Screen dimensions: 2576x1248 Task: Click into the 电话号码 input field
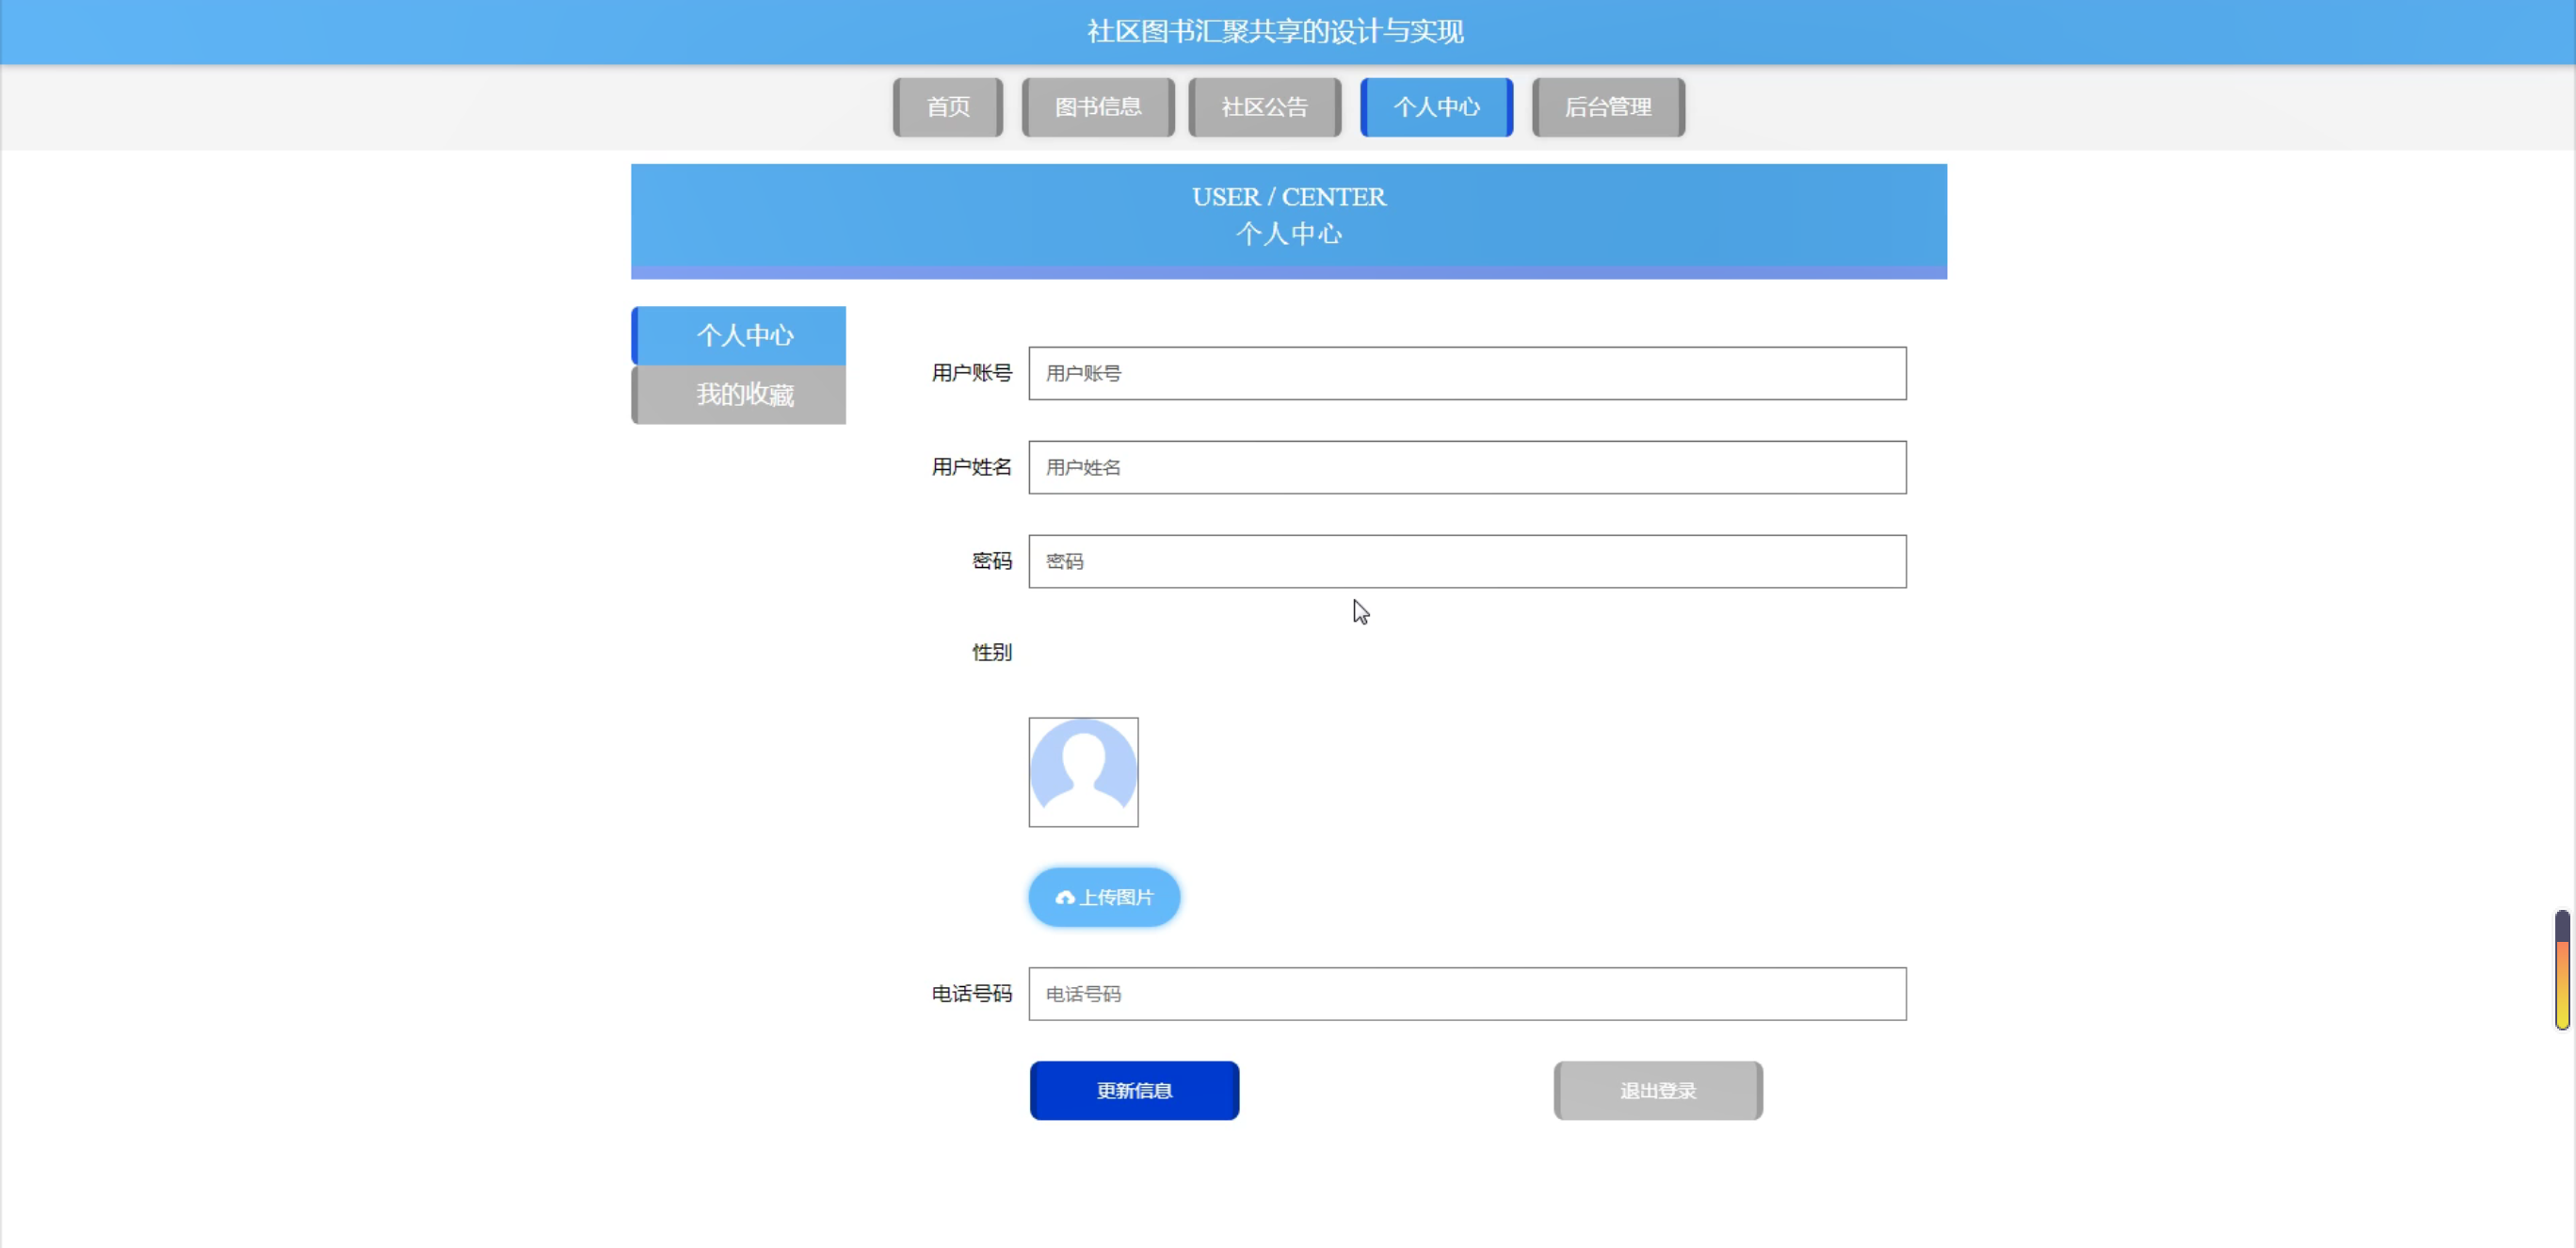[1466, 994]
